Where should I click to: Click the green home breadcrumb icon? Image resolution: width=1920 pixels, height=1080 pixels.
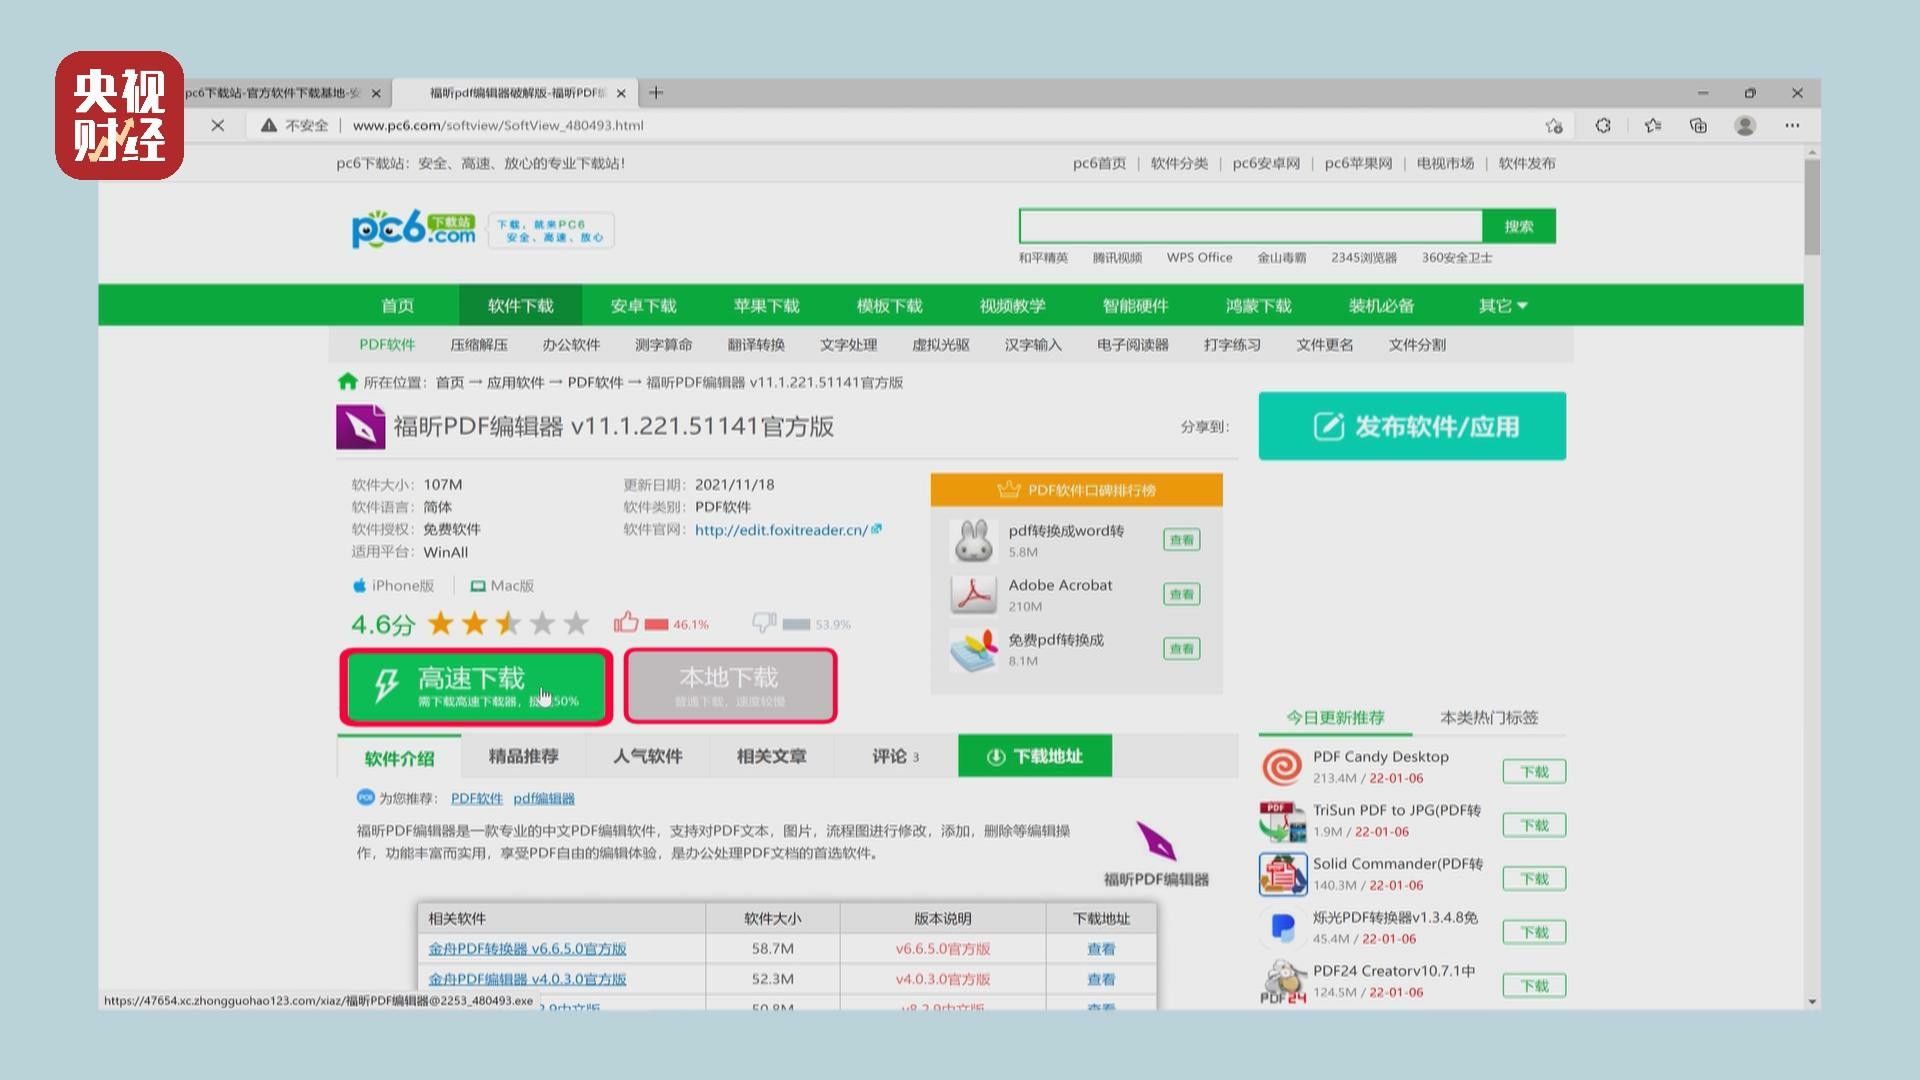point(347,381)
